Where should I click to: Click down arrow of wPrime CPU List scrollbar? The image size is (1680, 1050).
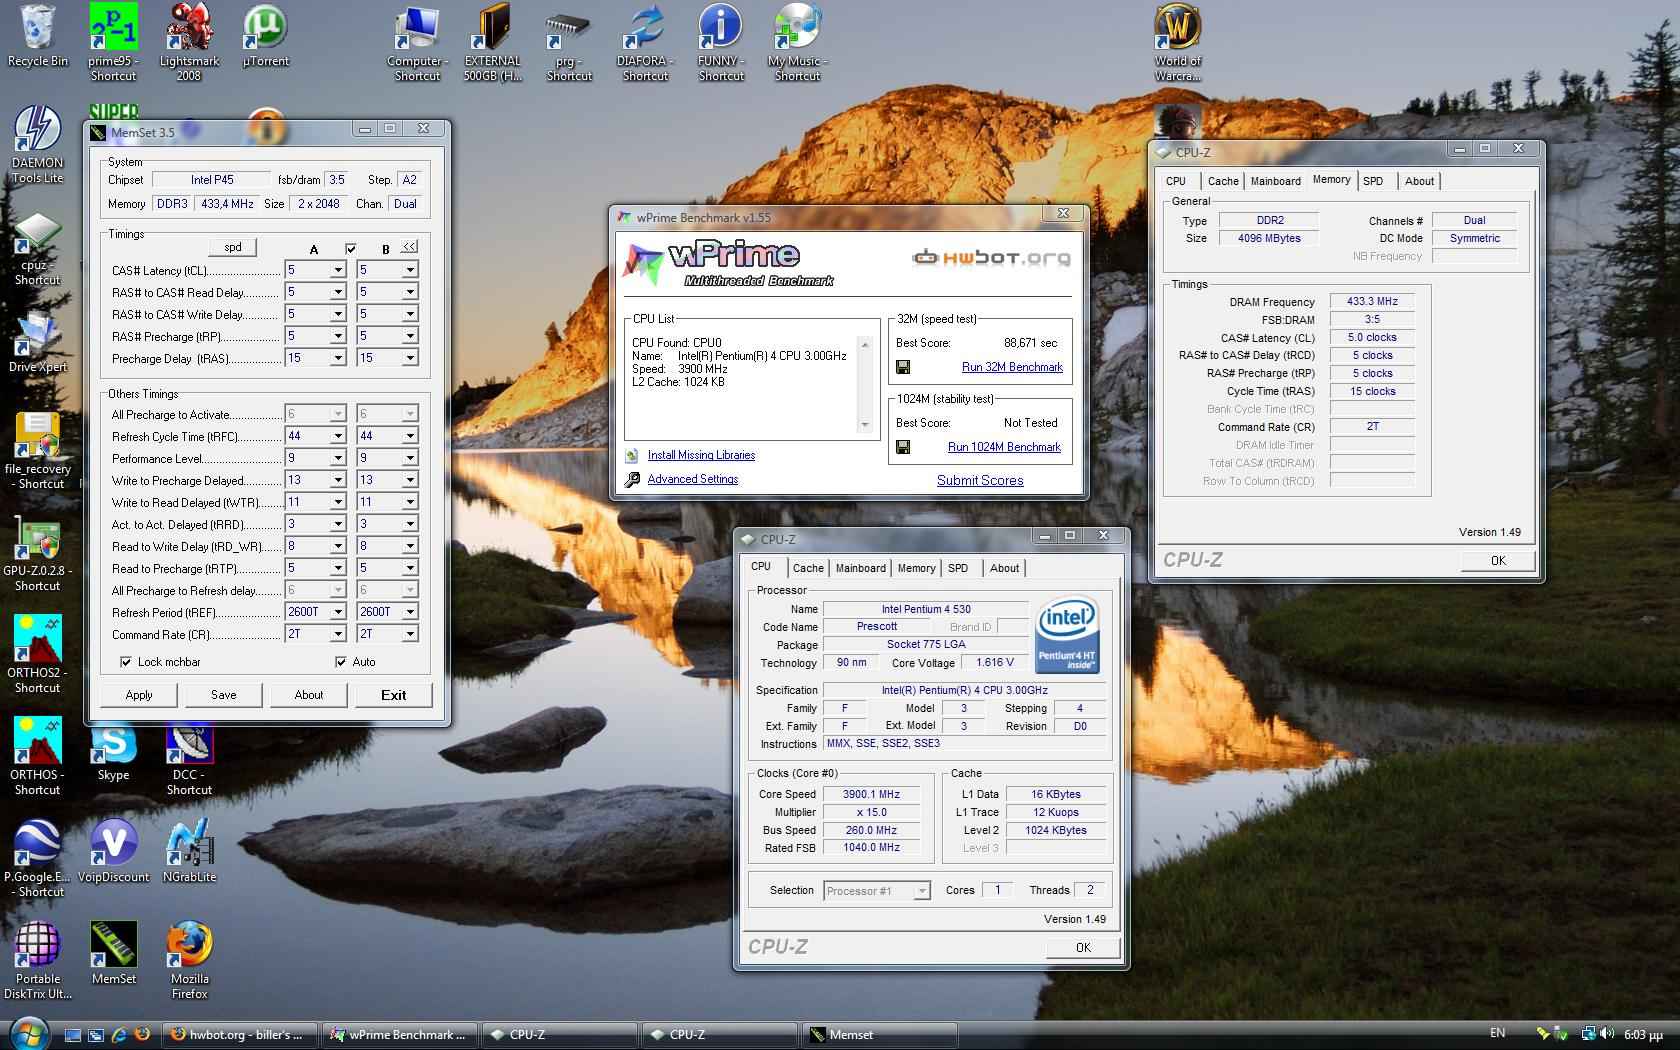[866, 426]
